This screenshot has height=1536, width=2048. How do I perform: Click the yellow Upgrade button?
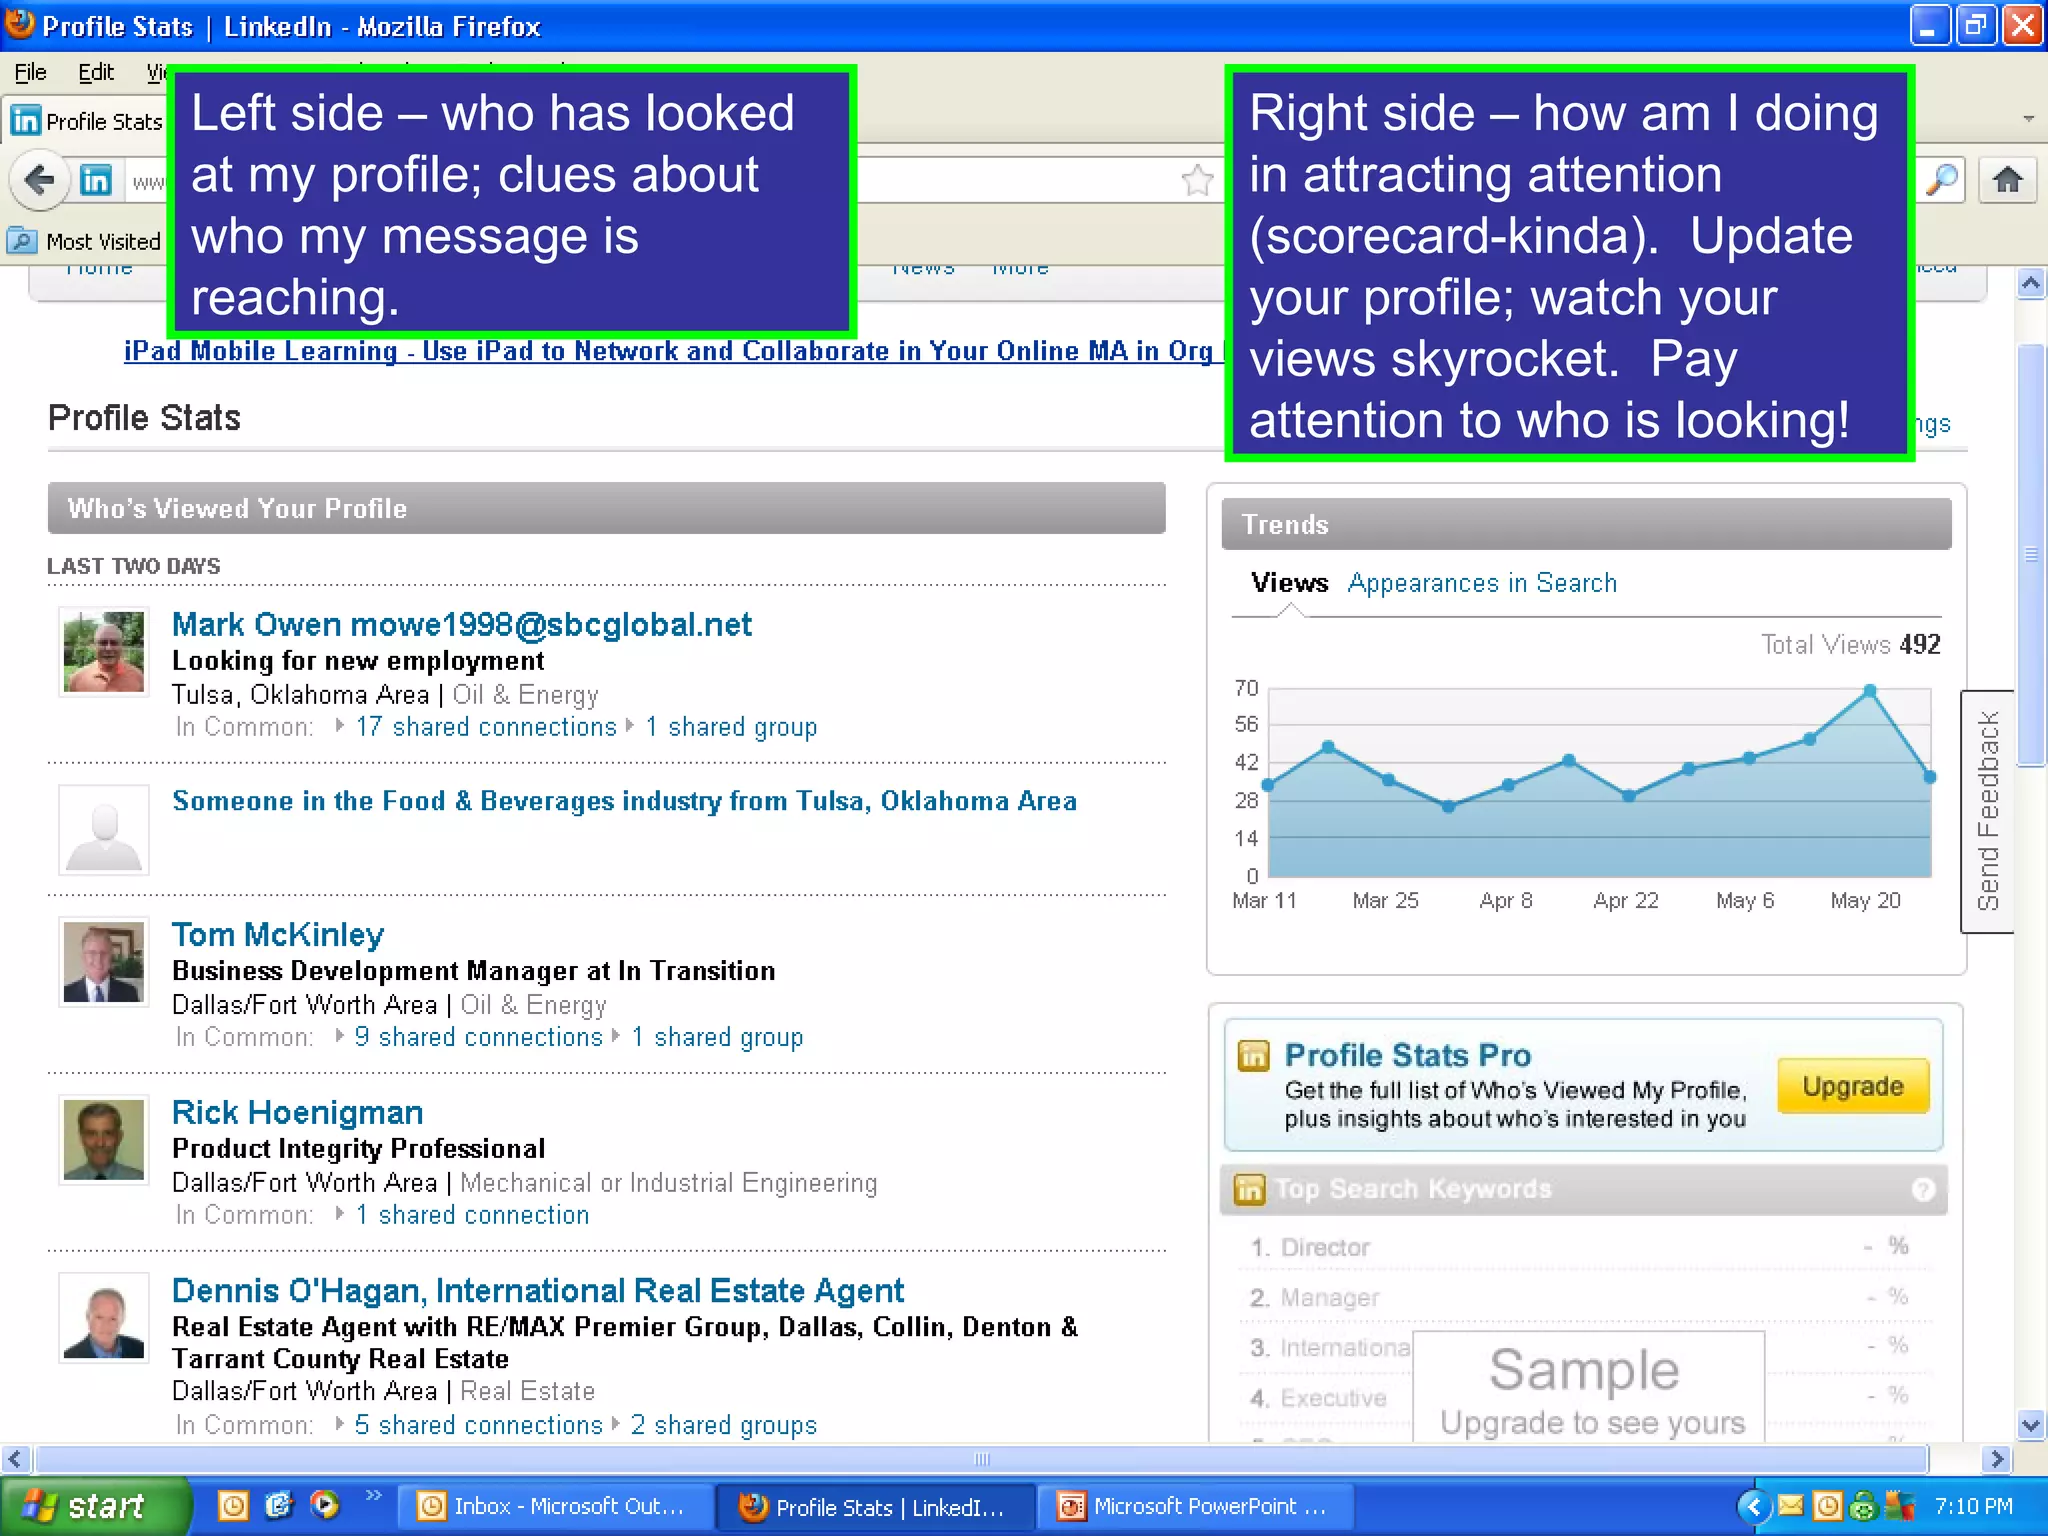click(x=1853, y=1086)
